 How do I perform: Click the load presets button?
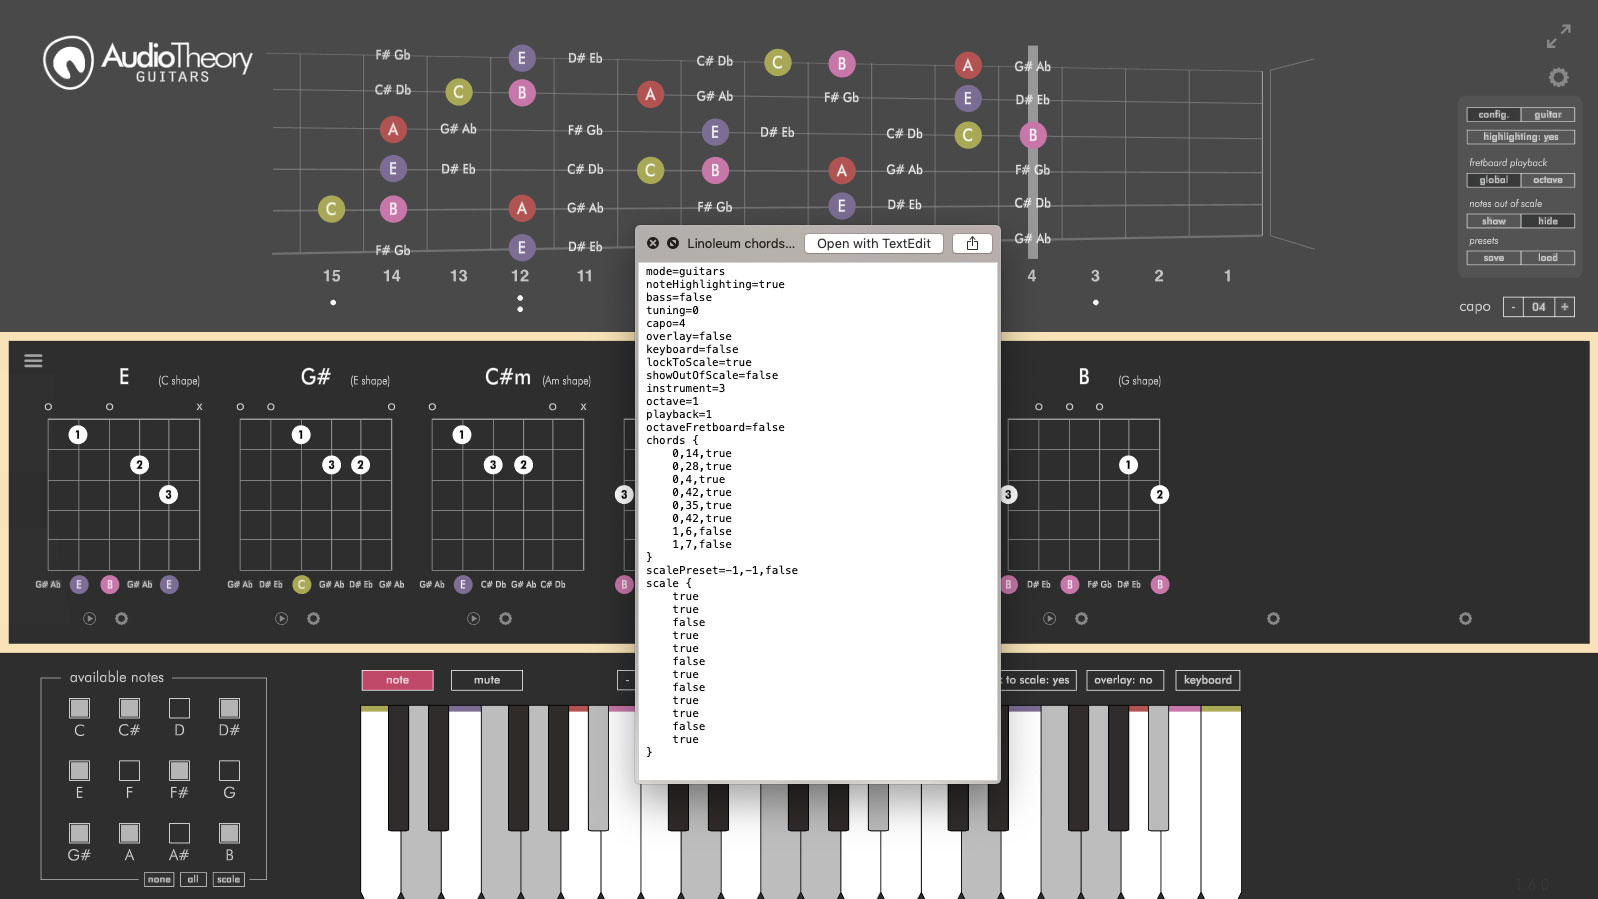1548,258
